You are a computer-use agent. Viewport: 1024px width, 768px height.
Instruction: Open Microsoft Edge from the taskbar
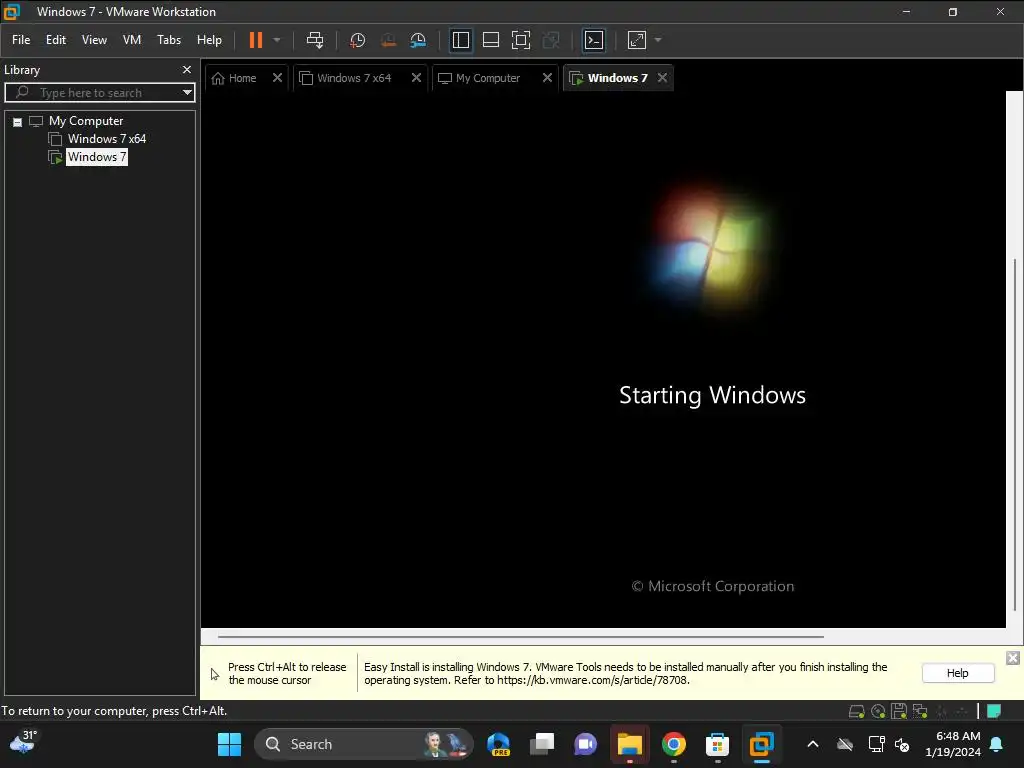pyautogui.click(x=498, y=744)
